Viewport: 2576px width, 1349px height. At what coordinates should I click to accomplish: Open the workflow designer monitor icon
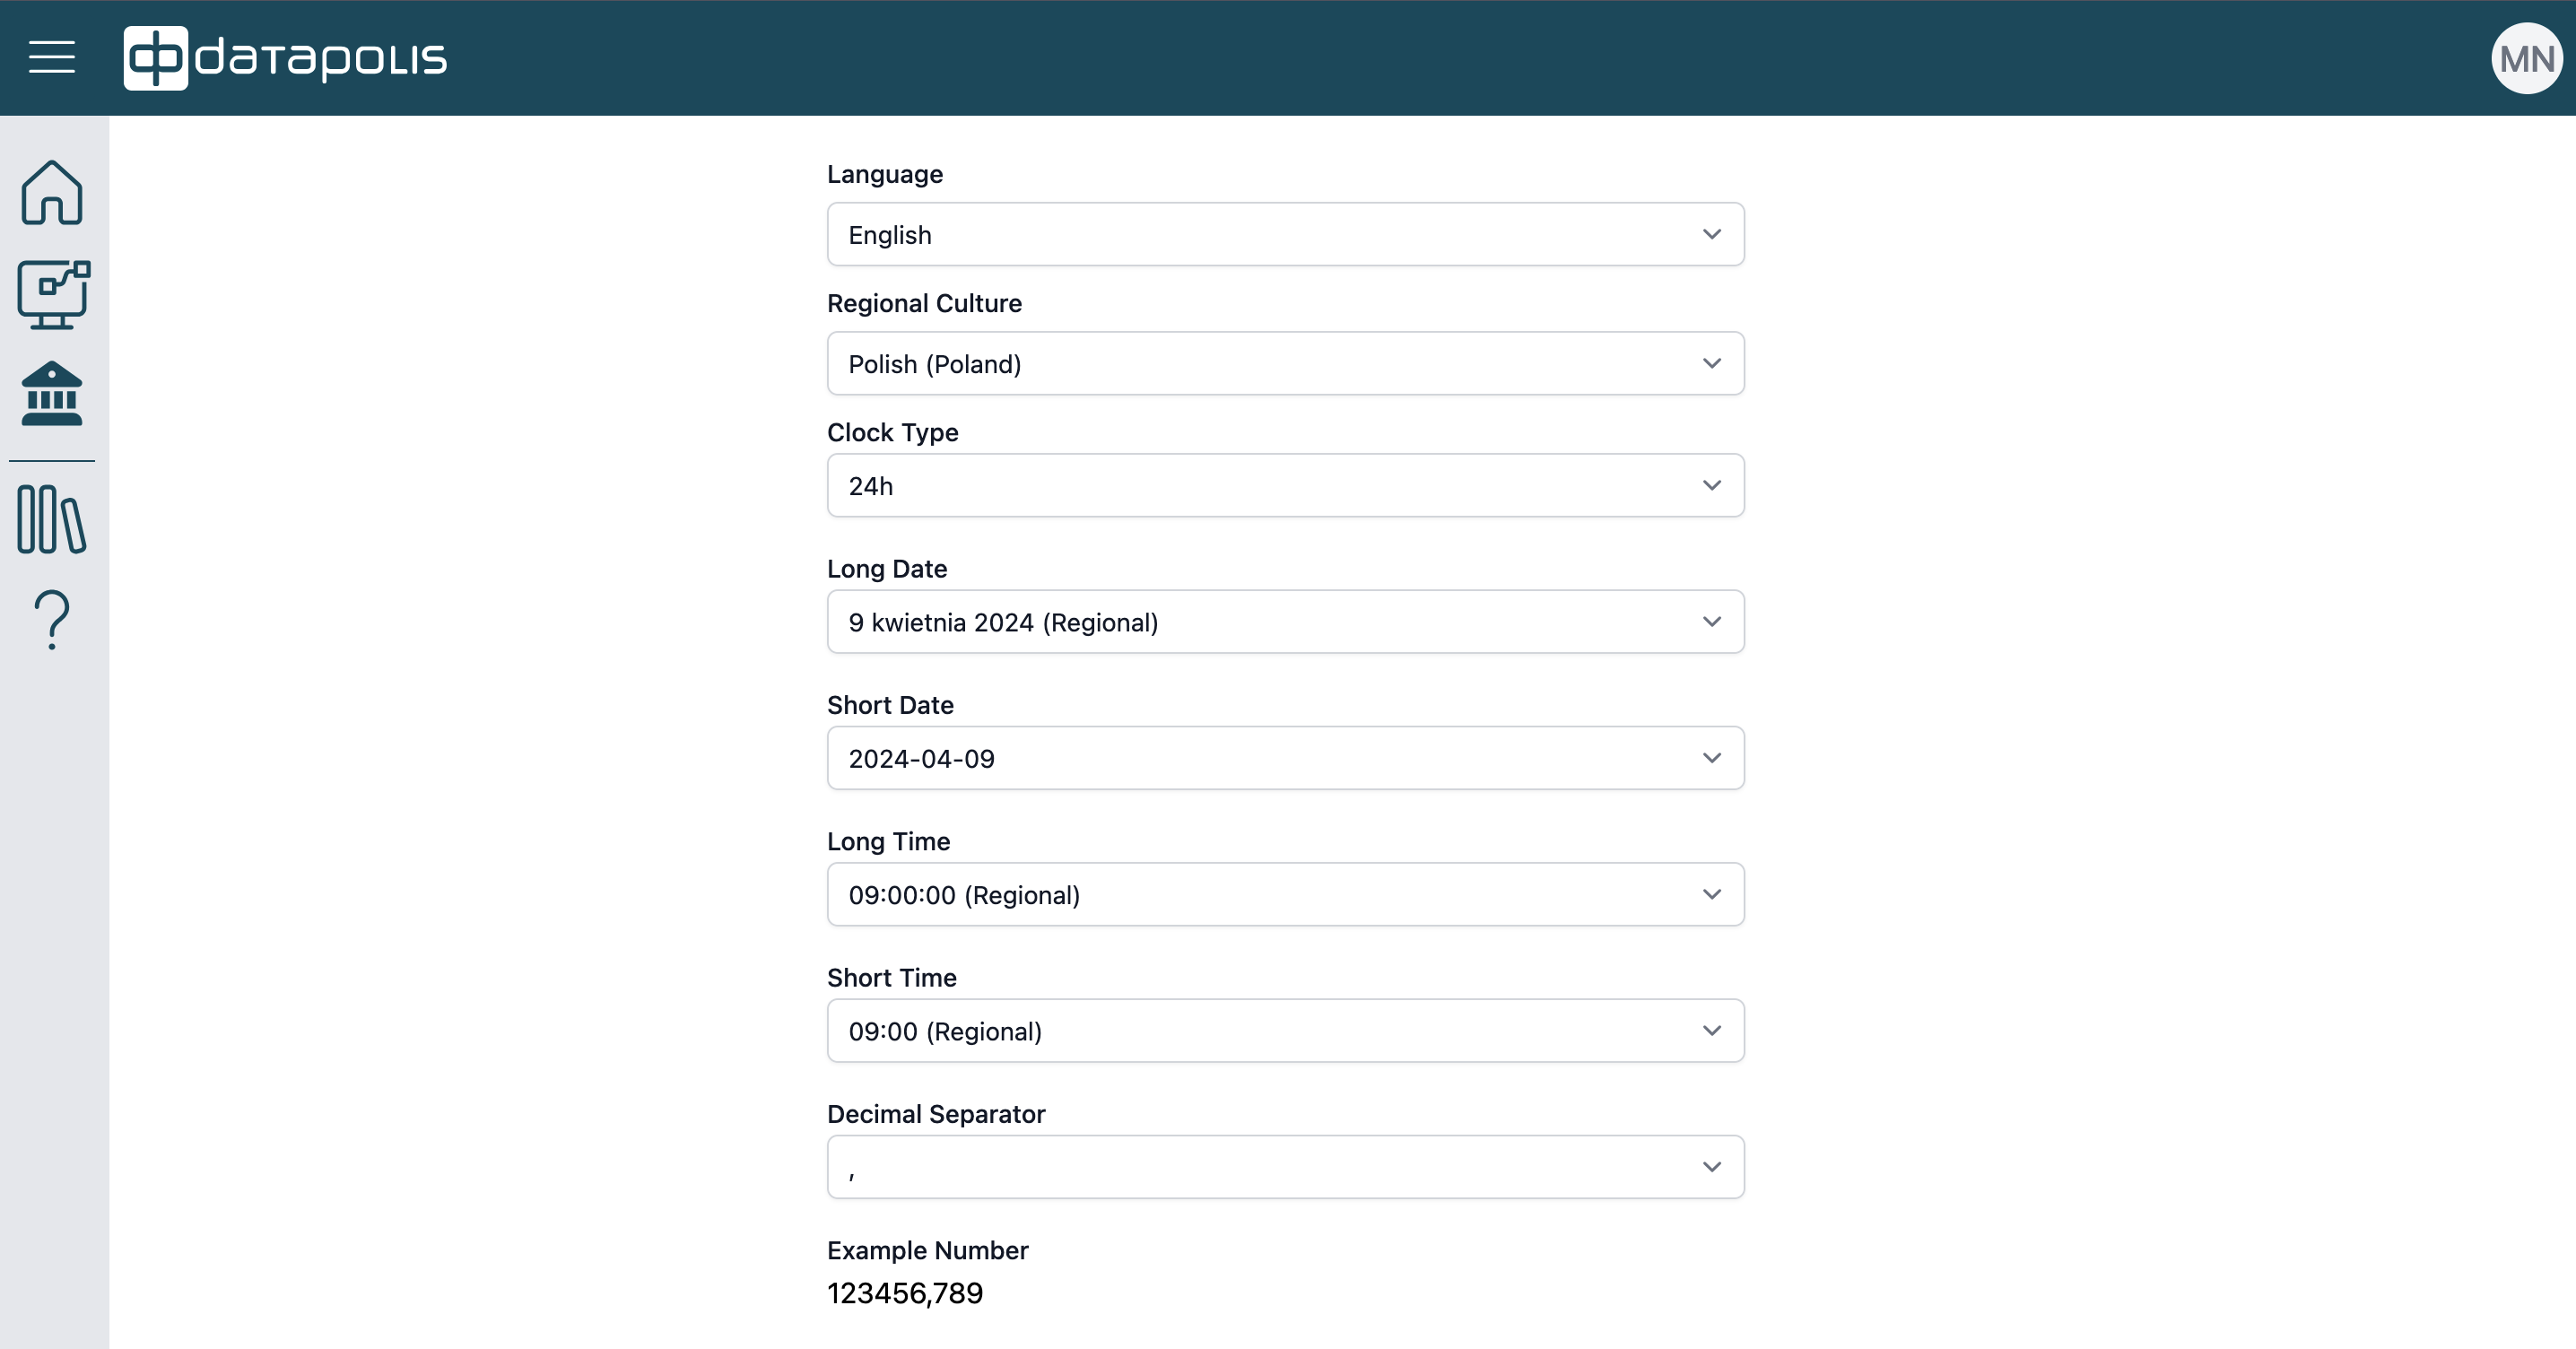click(53, 295)
